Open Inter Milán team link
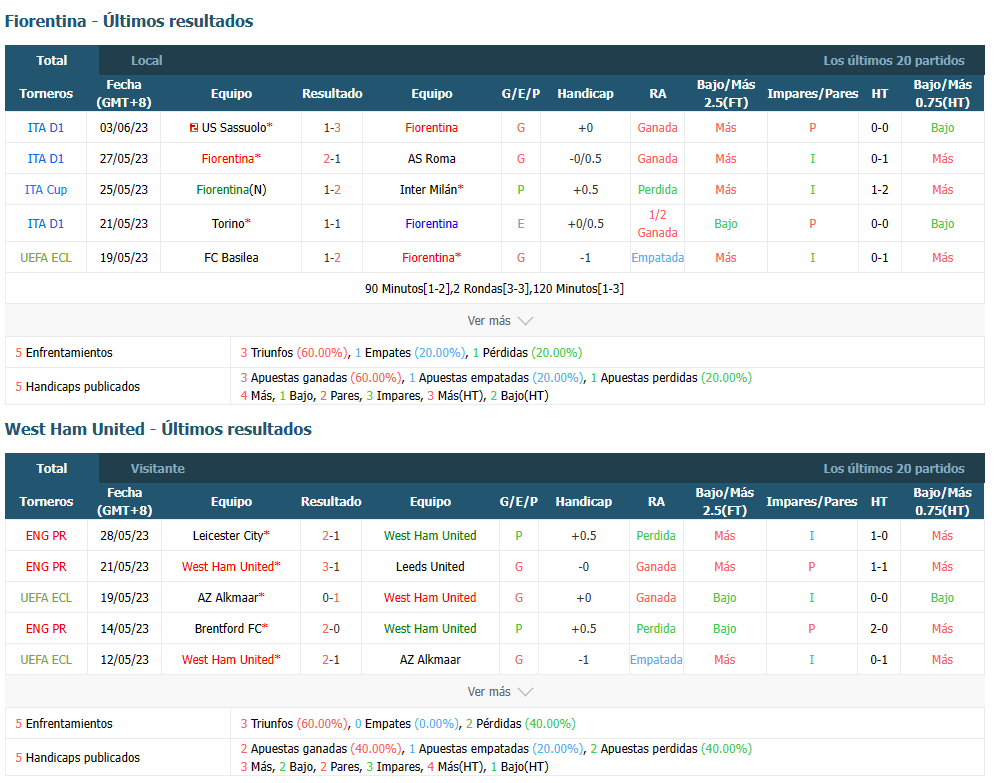The height and width of the screenshot is (783, 994). (429, 190)
